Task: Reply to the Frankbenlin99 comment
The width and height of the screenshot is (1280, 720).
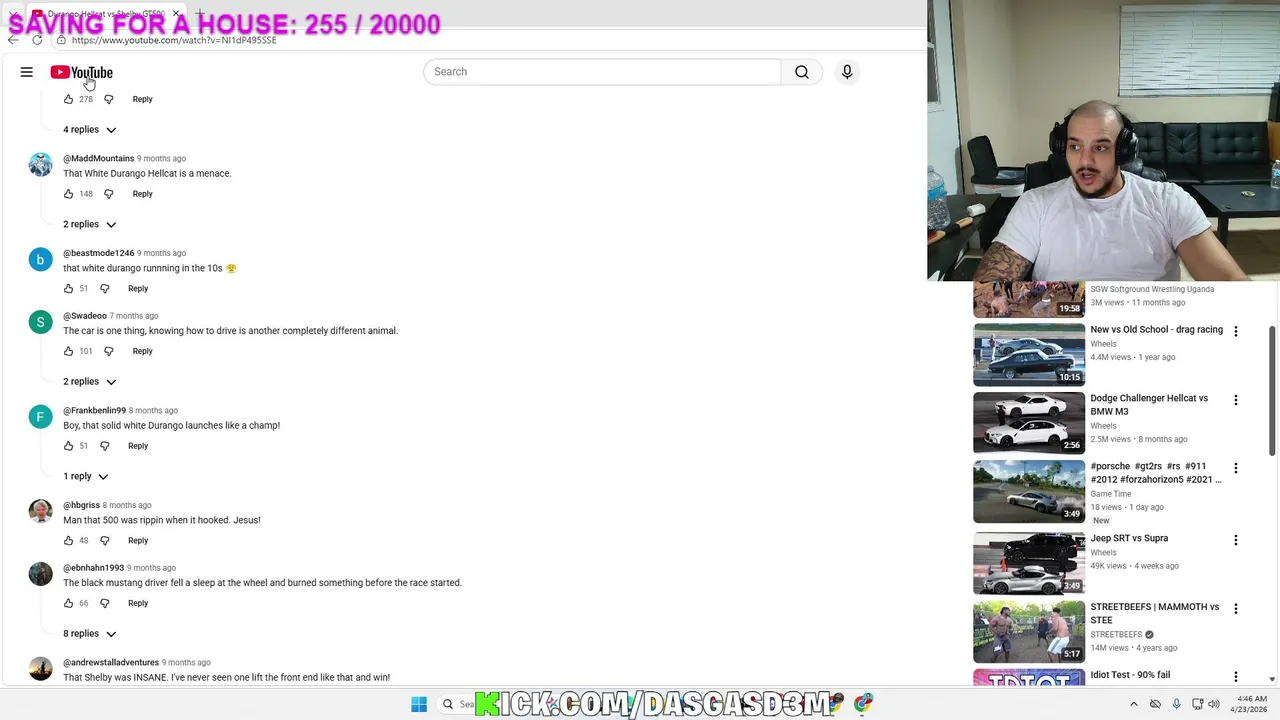Action: (x=138, y=446)
